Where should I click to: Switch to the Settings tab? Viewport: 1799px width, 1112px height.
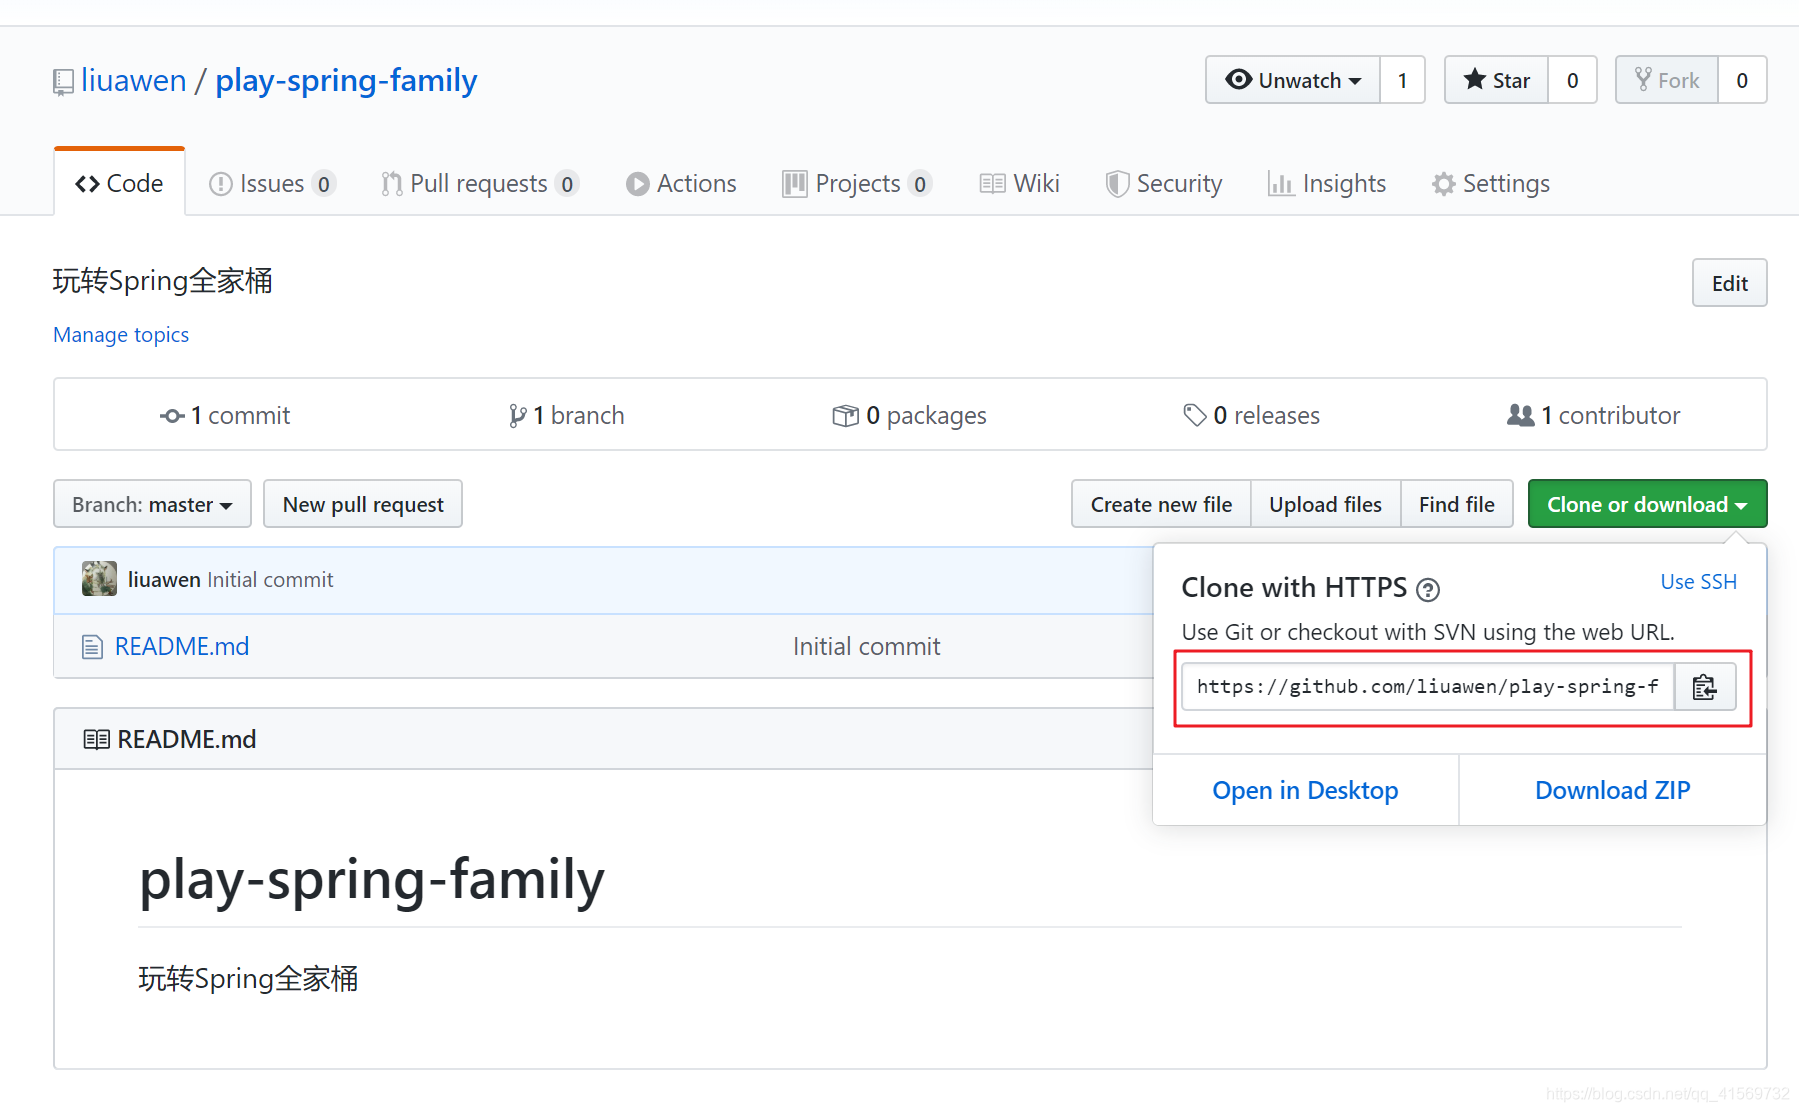point(1491,184)
